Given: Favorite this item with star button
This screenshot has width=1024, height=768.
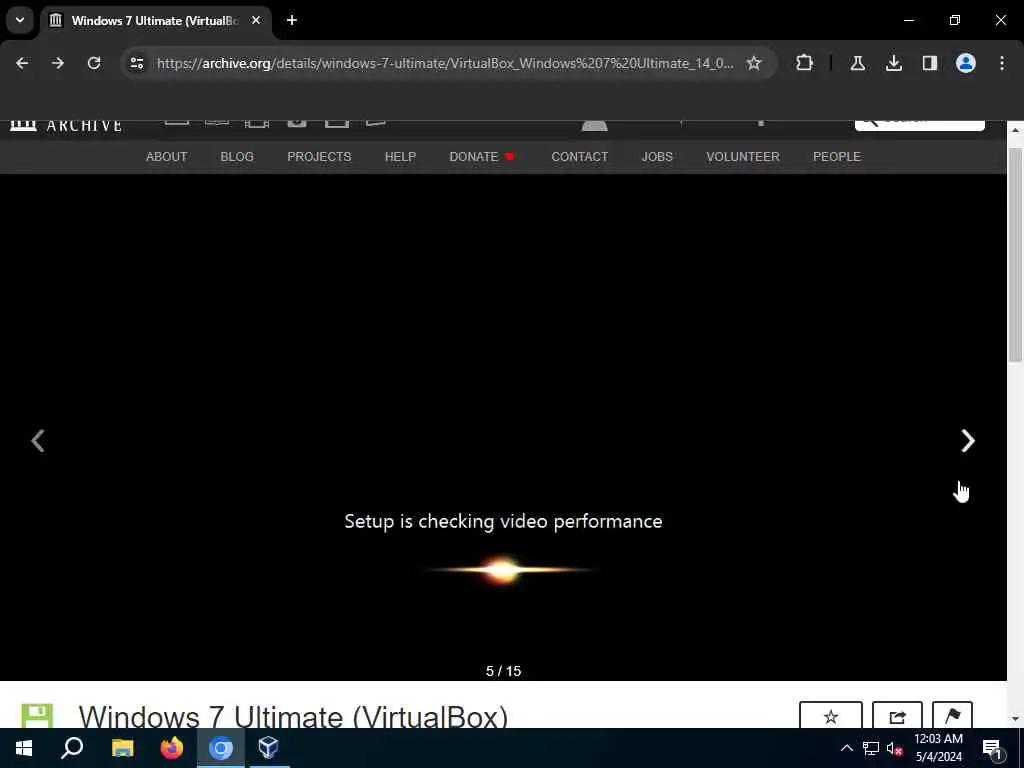Looking at the screenshot, I should pyautogui.click(x=831, y=716).
